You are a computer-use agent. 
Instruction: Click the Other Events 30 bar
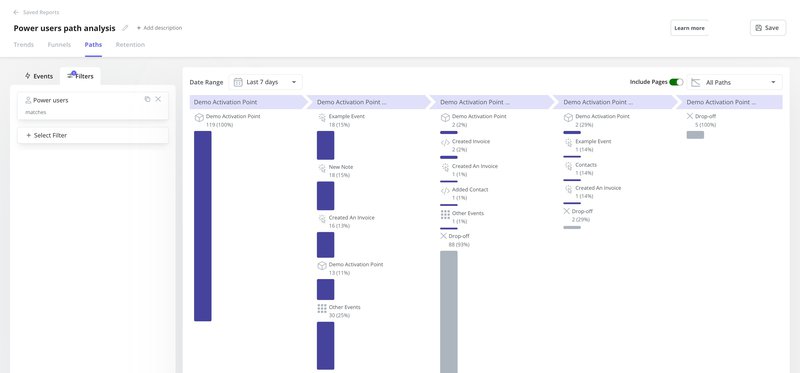[x=326, y=345]
